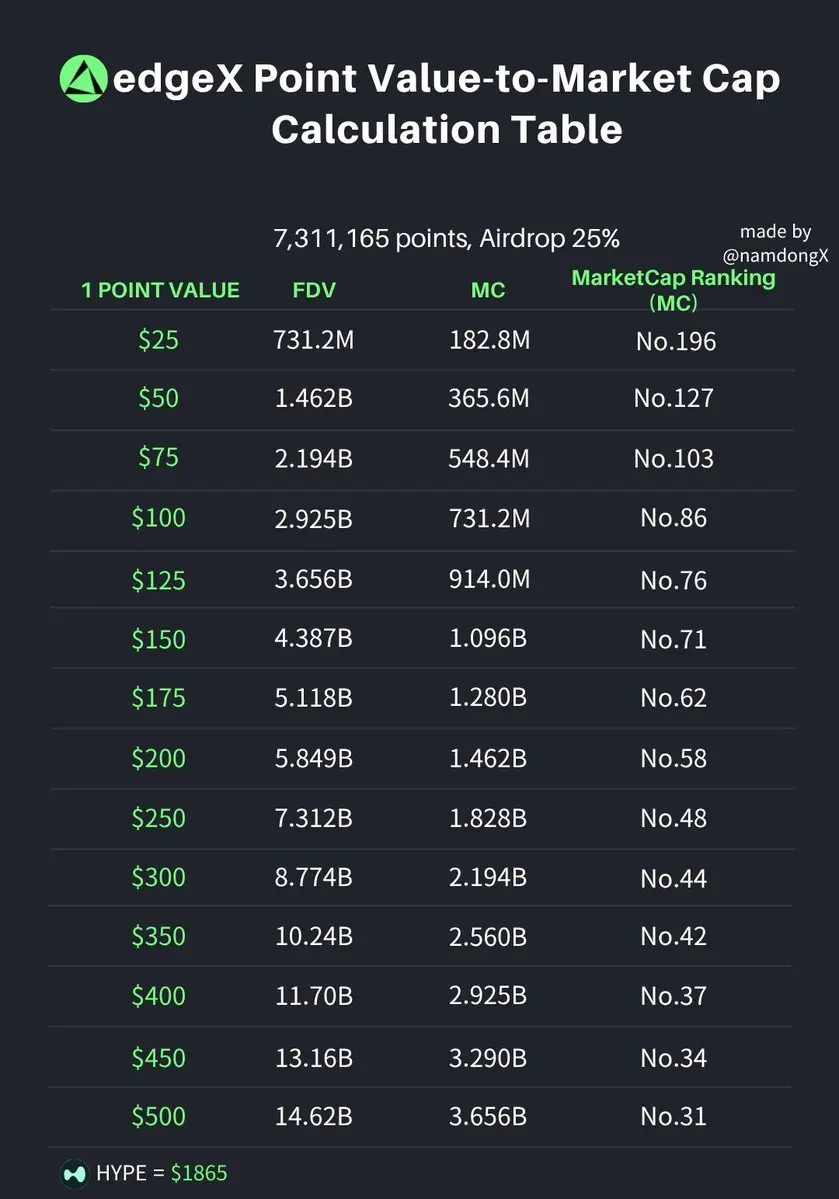Click the HYPE token icon
839x1199 pixels.
[75, 1173]
